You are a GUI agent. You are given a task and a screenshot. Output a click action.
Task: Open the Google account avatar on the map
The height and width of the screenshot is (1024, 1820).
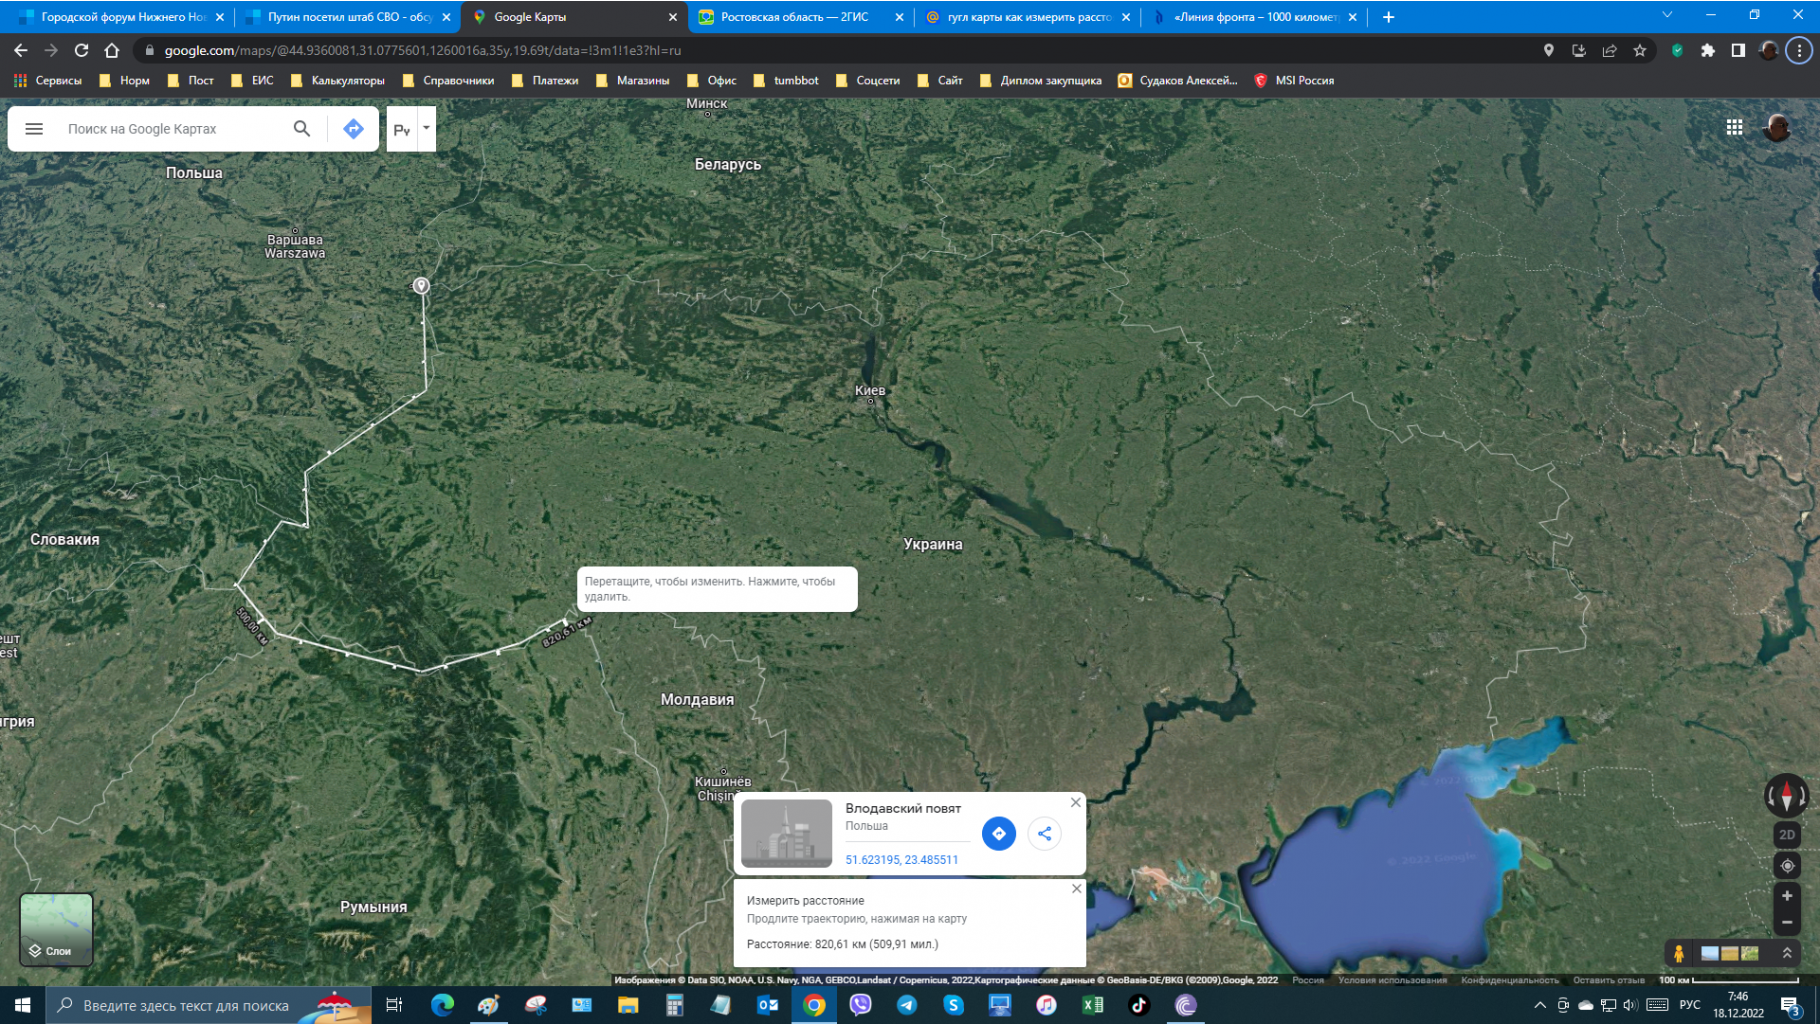pos(1777,127)
